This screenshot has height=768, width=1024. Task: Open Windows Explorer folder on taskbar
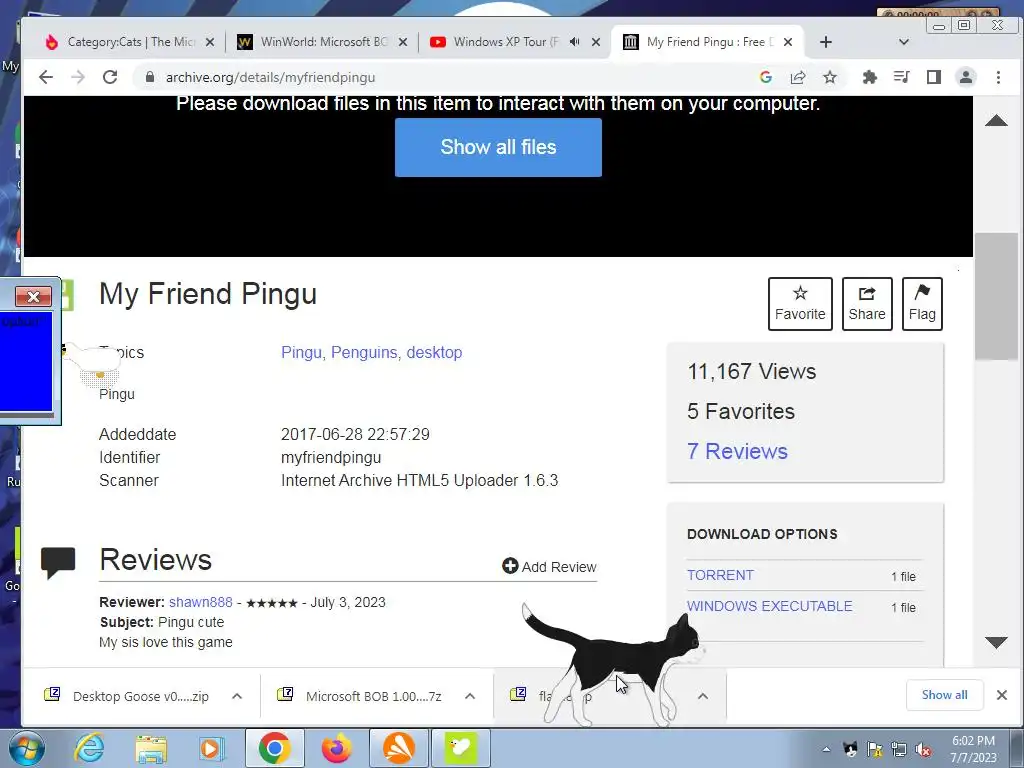[152, 748]
